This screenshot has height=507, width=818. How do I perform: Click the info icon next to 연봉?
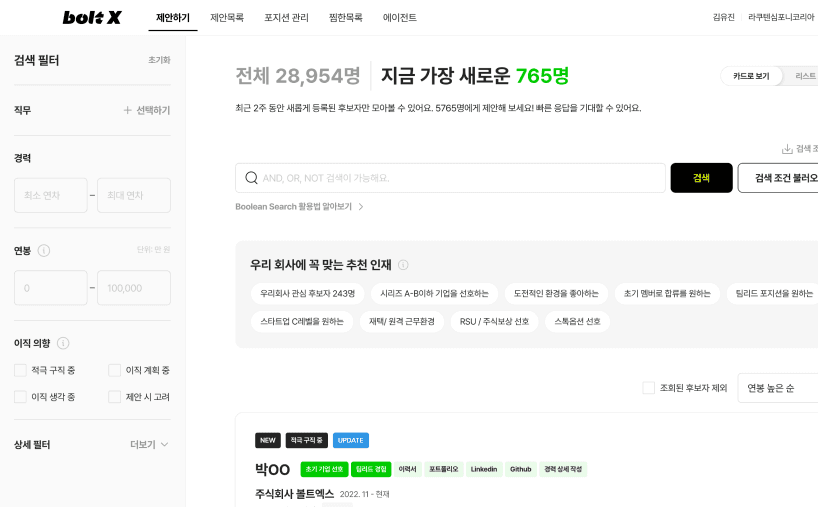pyautogui.click(x=44, y=250)
